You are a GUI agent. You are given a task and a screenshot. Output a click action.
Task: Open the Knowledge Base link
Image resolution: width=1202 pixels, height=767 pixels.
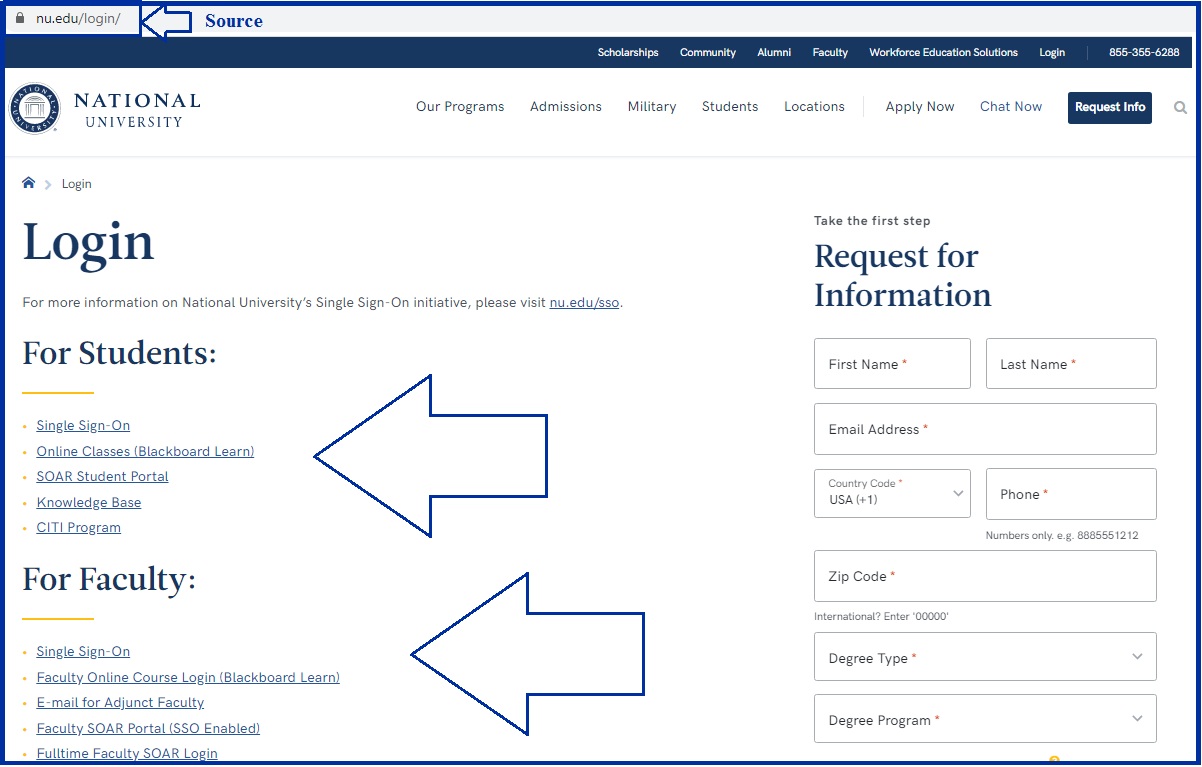click(89, 503)
